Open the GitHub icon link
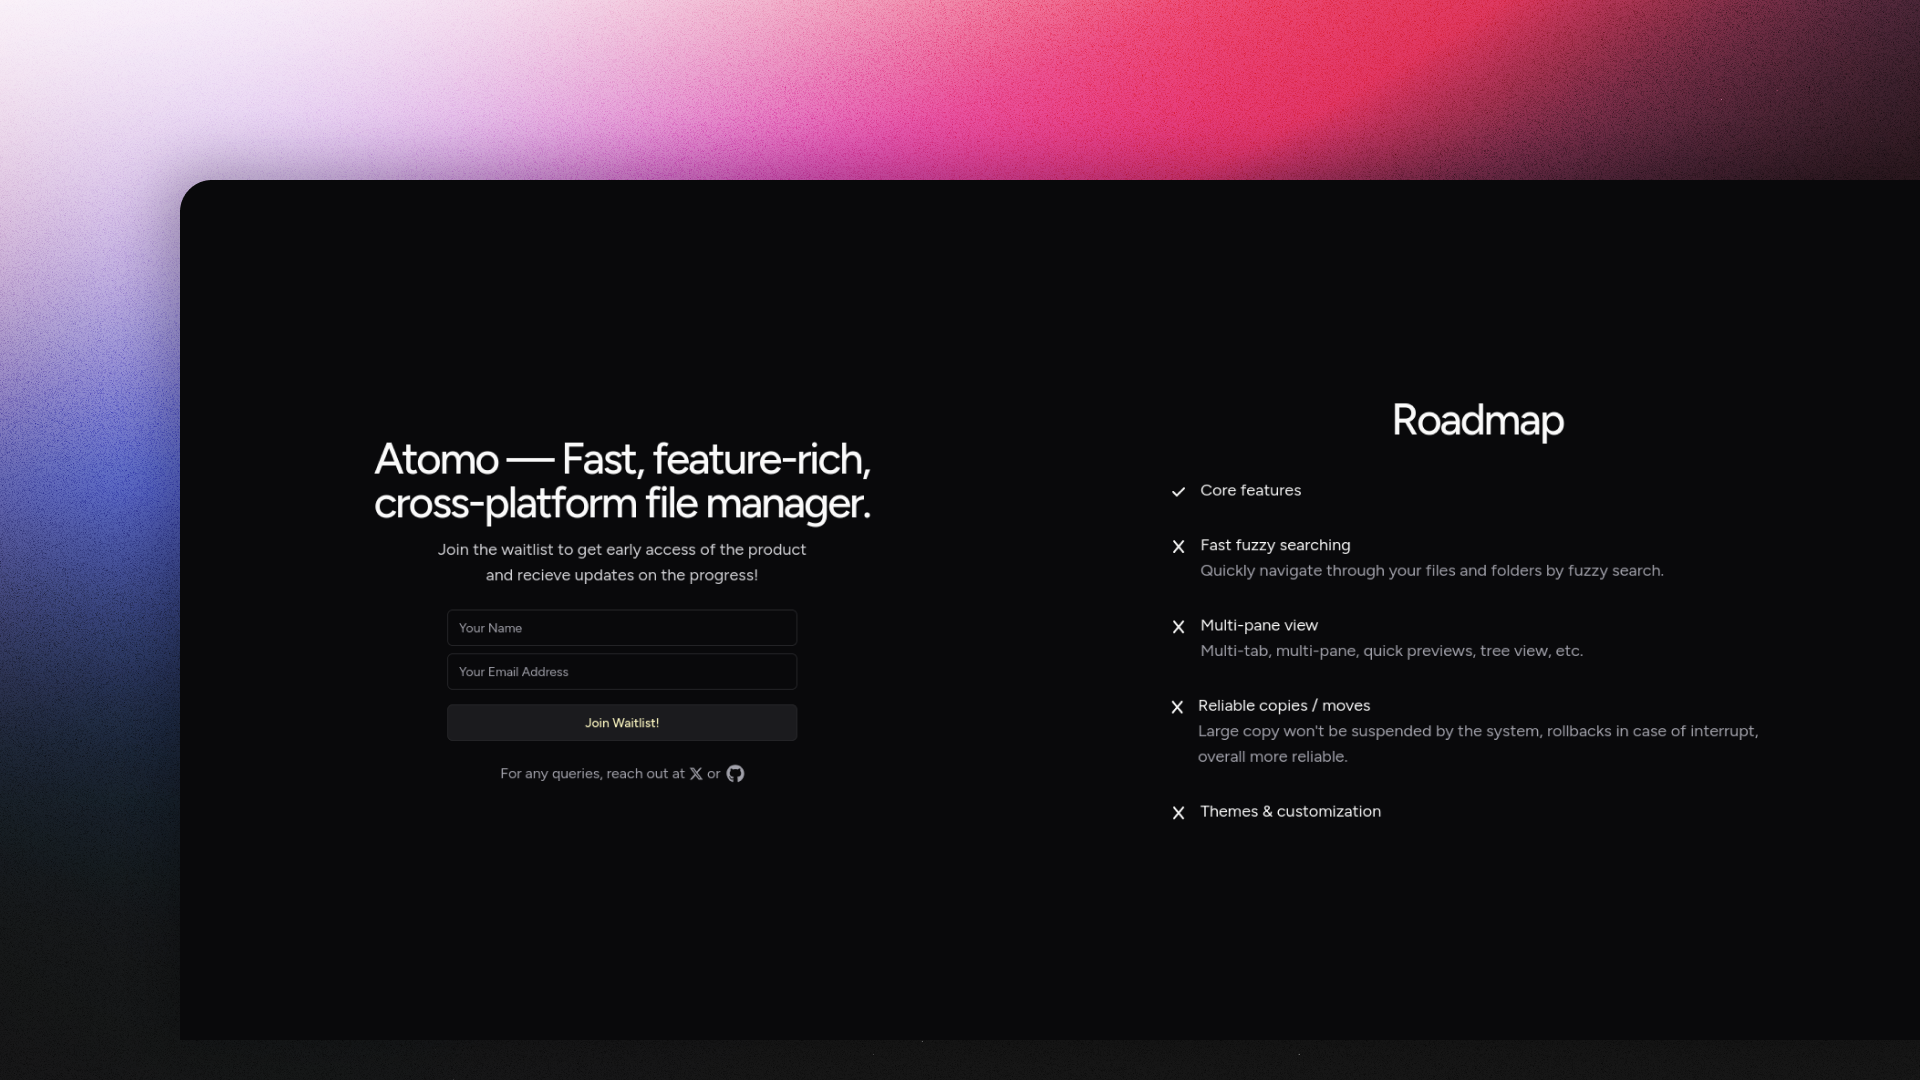 (x=735, y=774)
